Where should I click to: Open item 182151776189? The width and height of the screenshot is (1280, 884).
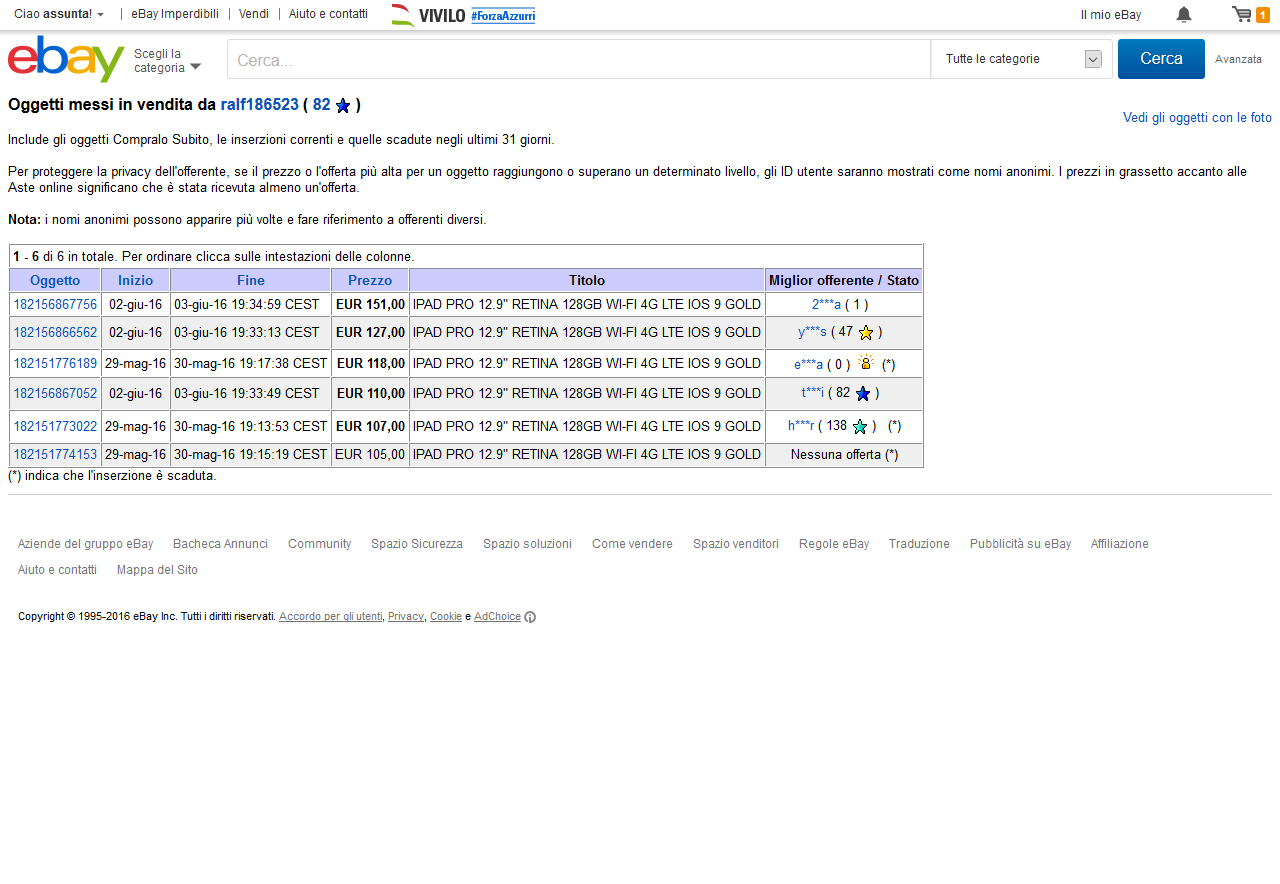55,363
